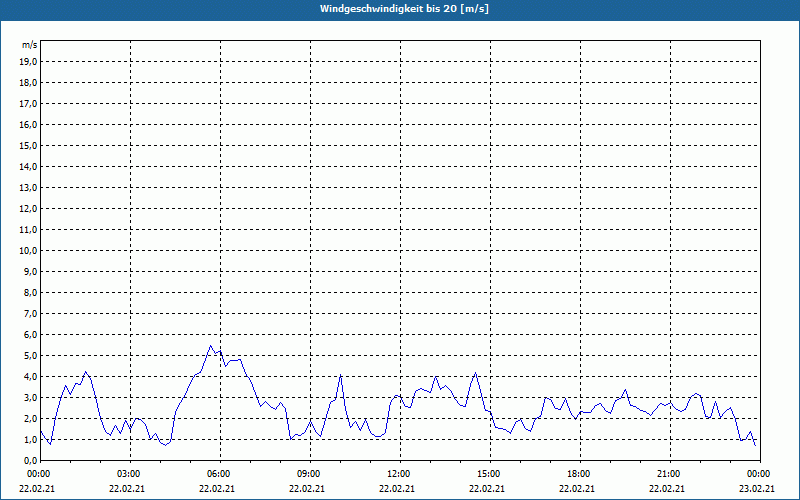The width and height of the screenshot is (800, 500).
Task: Click the 7,0 y-axis label
Action: pos(30,313)
